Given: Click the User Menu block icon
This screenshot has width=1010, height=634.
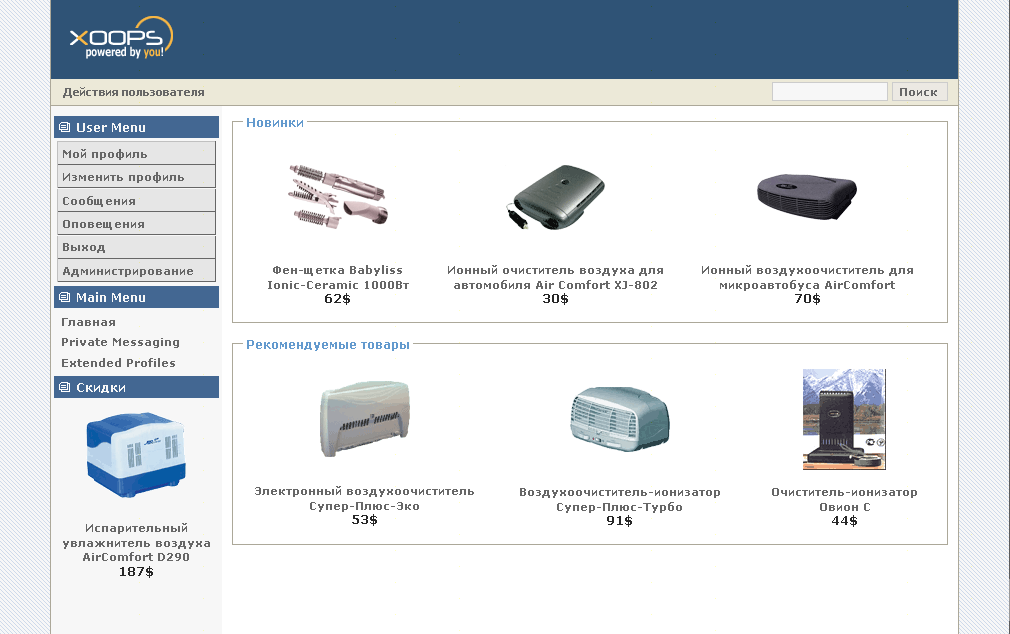Looking at the screenshot, I should pos(64,127).
